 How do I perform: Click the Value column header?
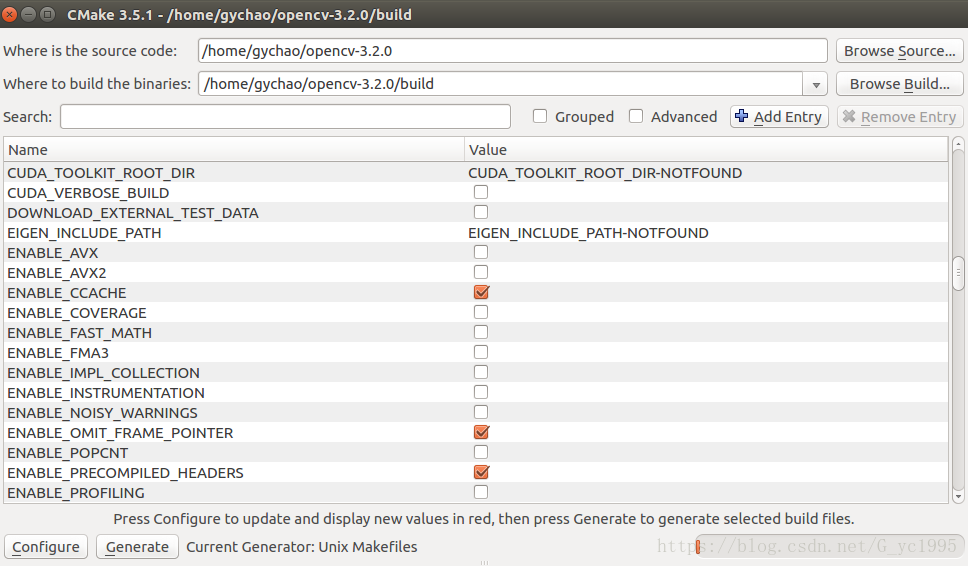(x=706, y=150)
